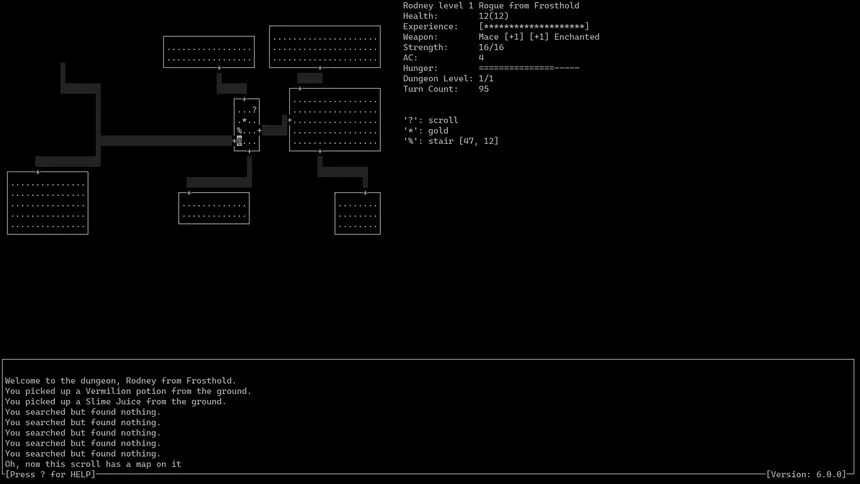Click the Hunger: label
Screen dimensions: 860x484
tap(420, 68)
